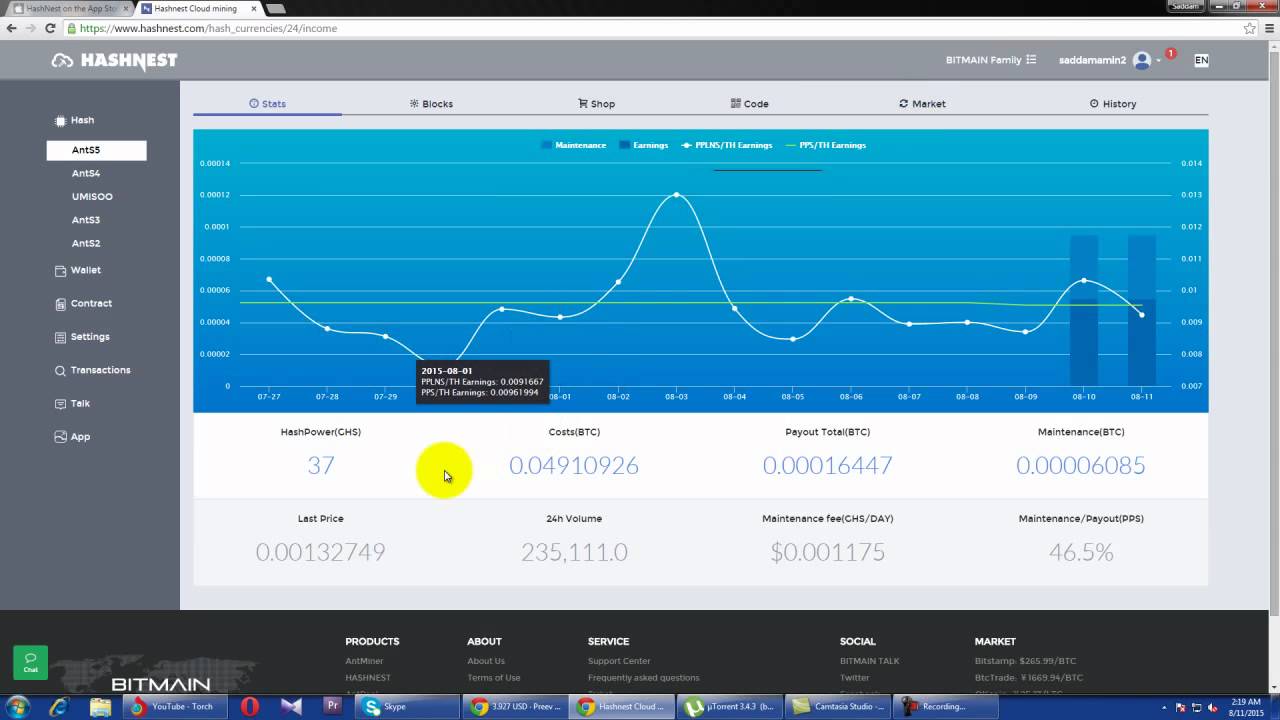Launch Internet Explorer from taskbar
The height and width of the screenshot is (720, 1280).
(59, 706)
